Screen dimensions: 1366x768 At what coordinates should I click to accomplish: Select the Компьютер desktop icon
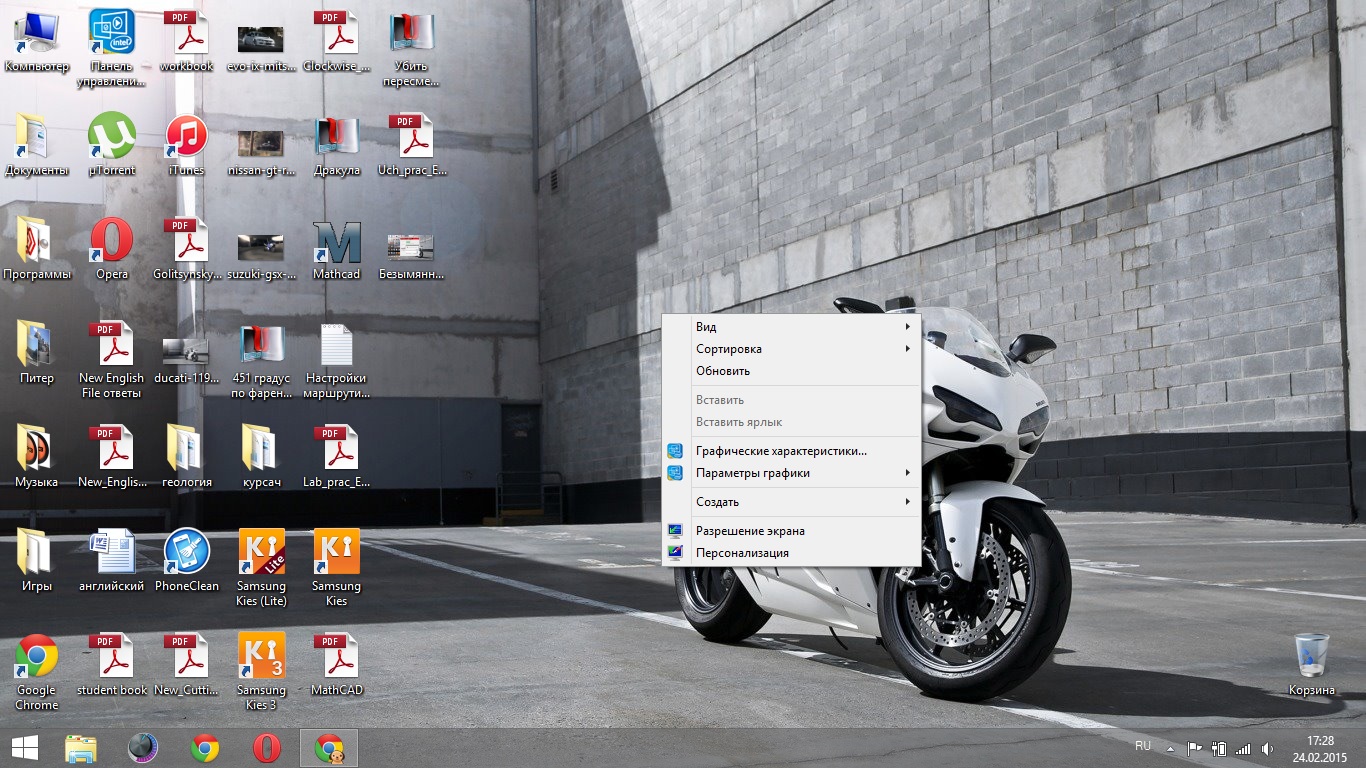click(37, 43)
